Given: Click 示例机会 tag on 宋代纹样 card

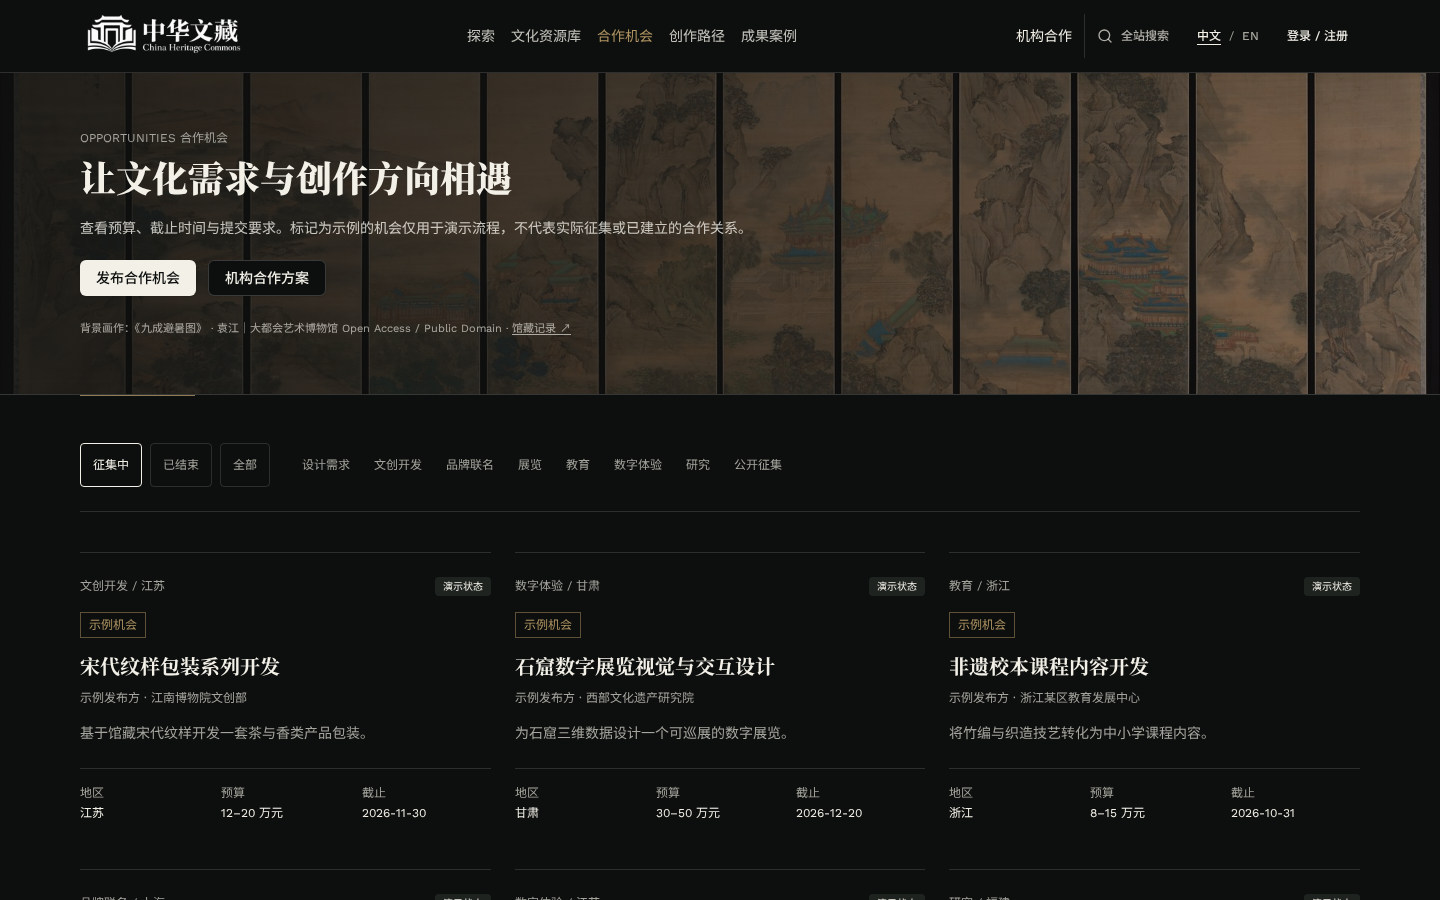Looking at the screenshot, I should [113, 625].
